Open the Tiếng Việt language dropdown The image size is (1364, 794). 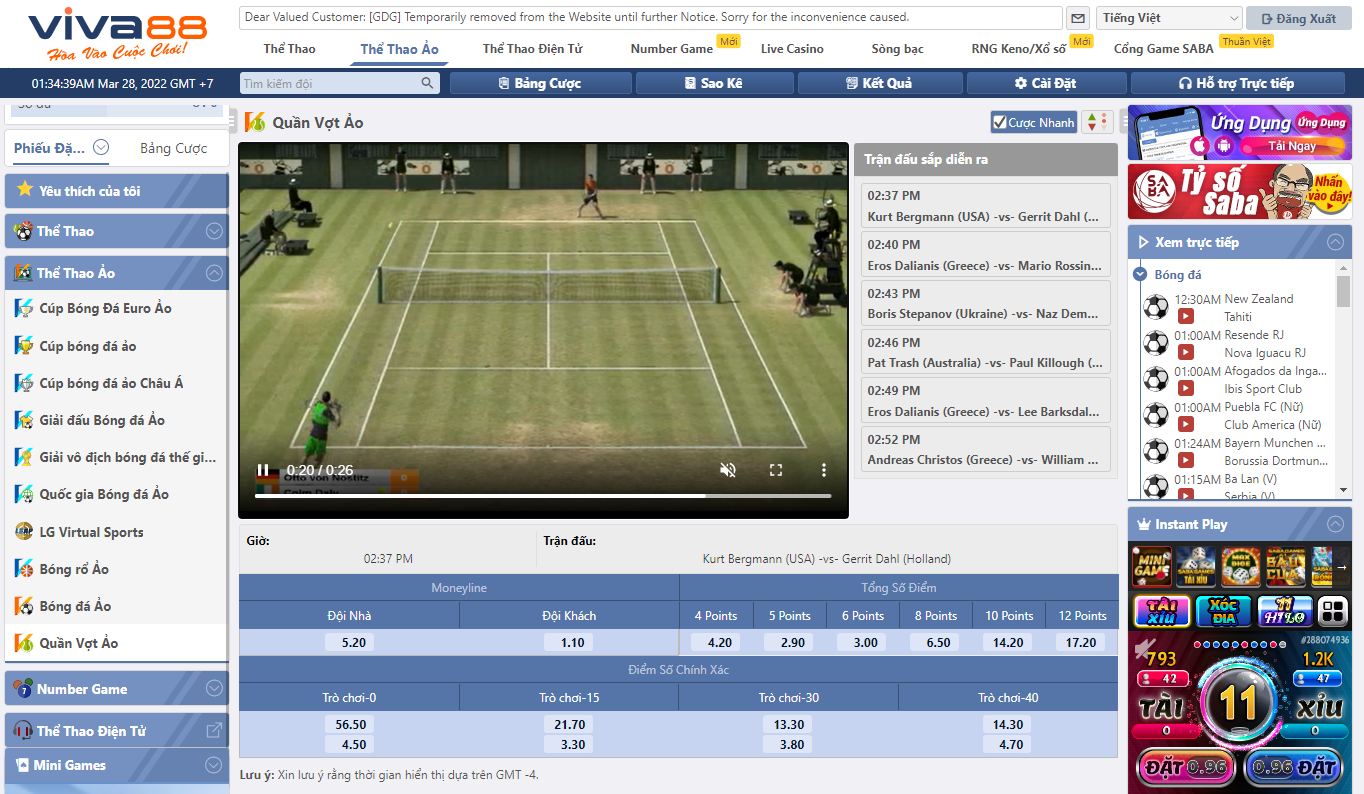click(1169, 18)
